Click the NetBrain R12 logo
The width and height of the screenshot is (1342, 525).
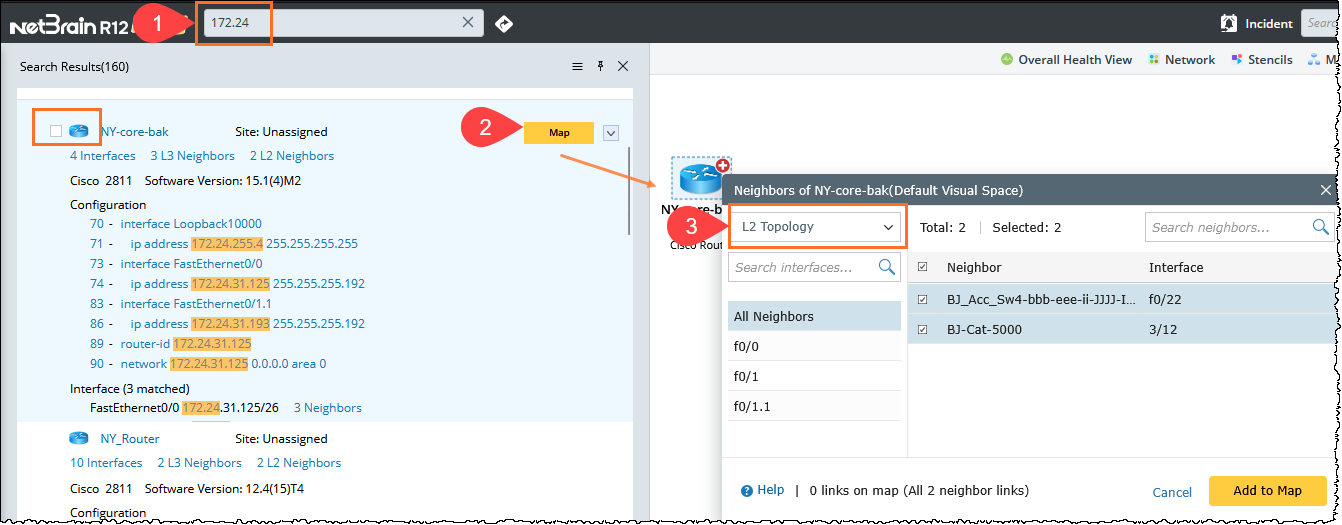(x=69, y=26)
